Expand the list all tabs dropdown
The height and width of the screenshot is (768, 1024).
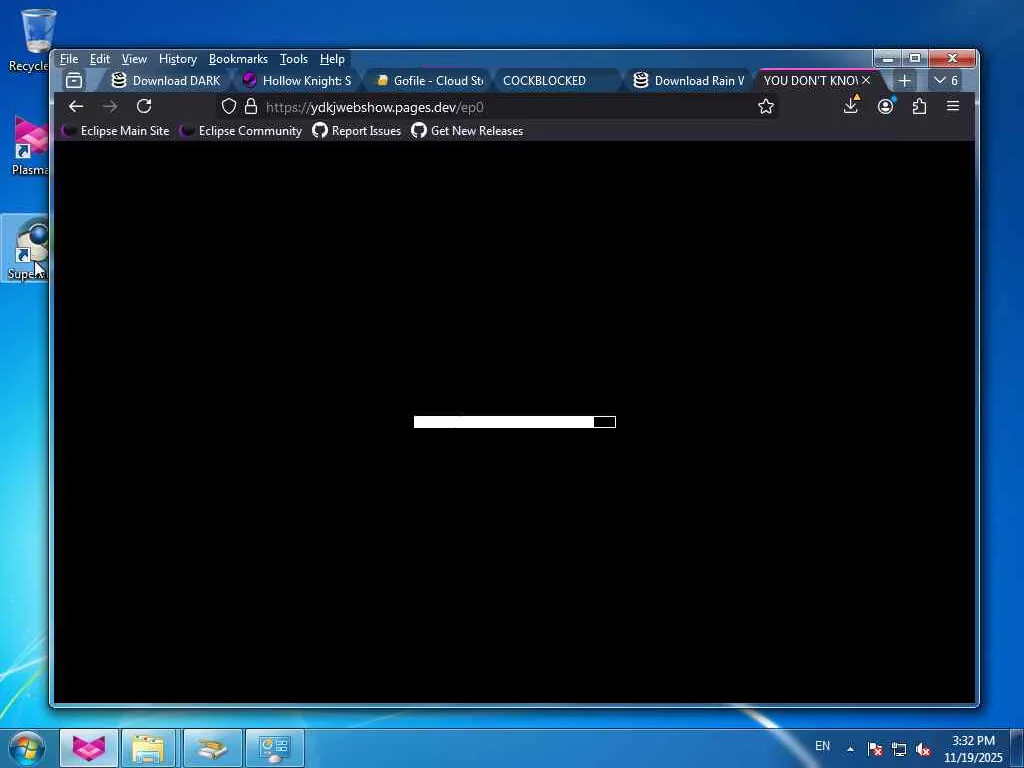pos(945,80)
